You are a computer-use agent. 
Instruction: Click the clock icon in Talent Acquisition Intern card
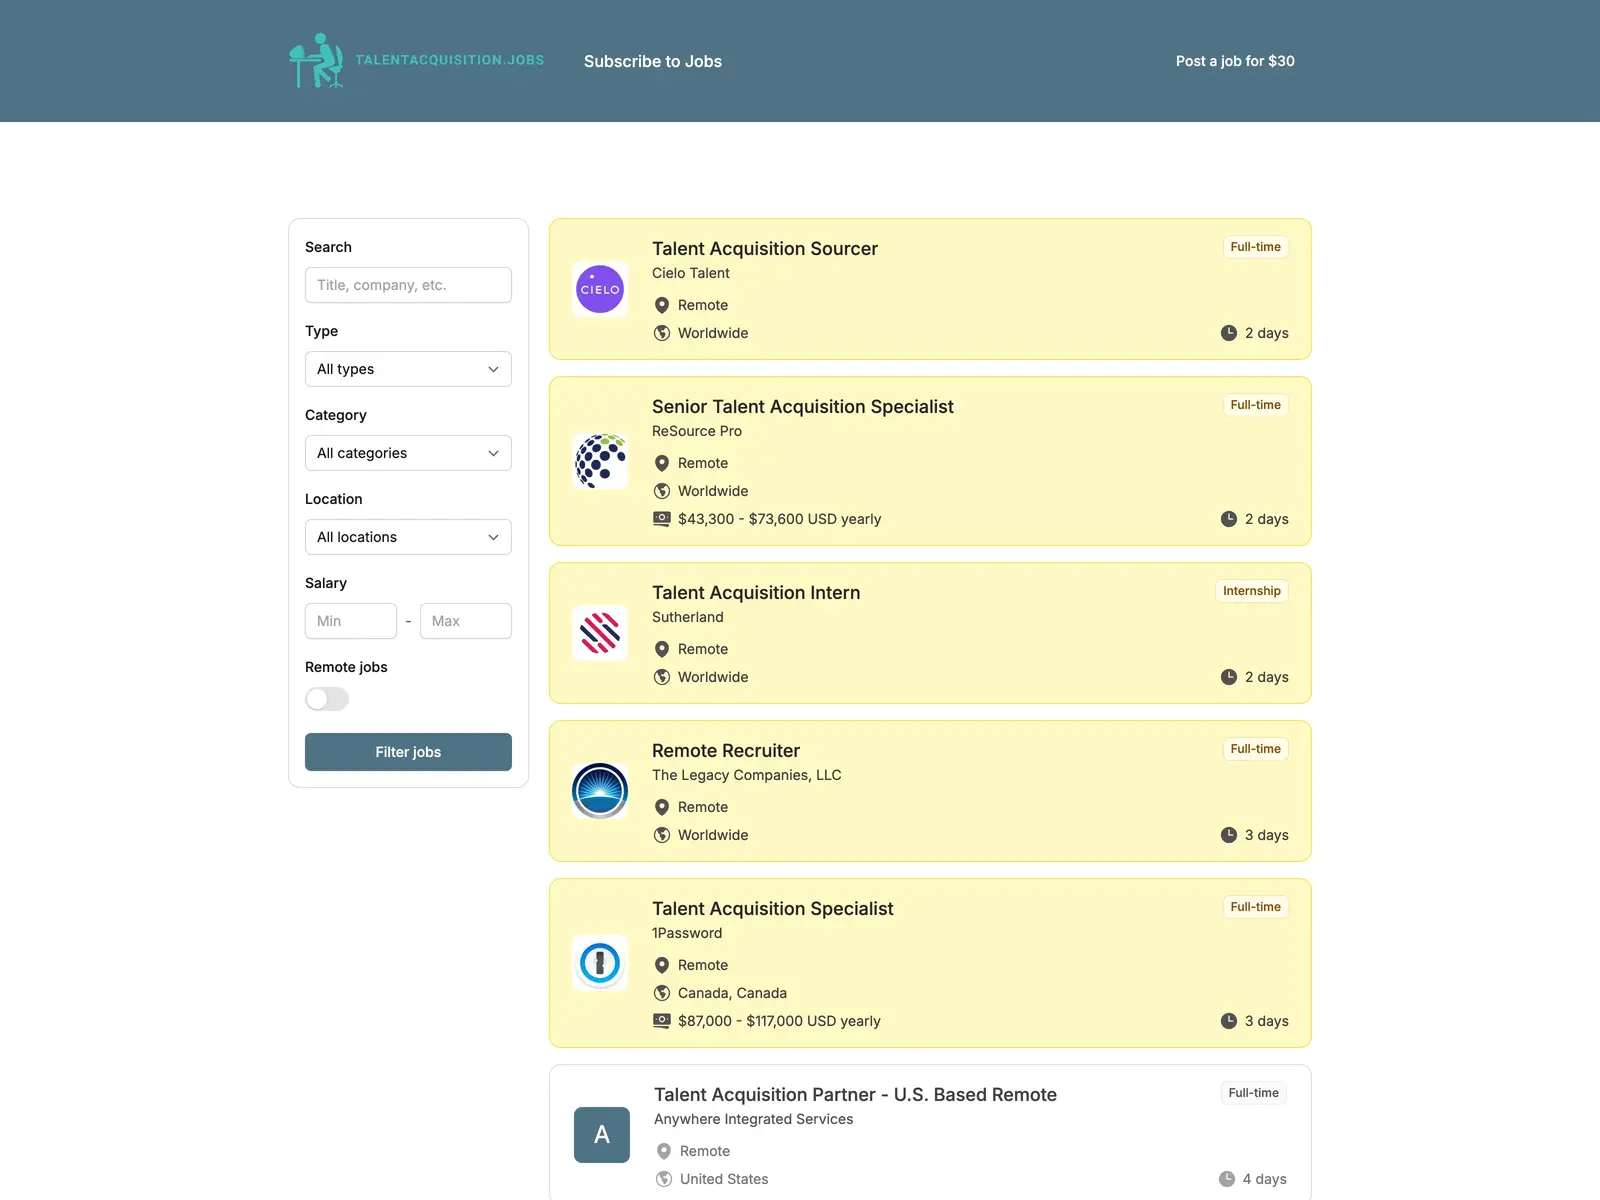1229,677
